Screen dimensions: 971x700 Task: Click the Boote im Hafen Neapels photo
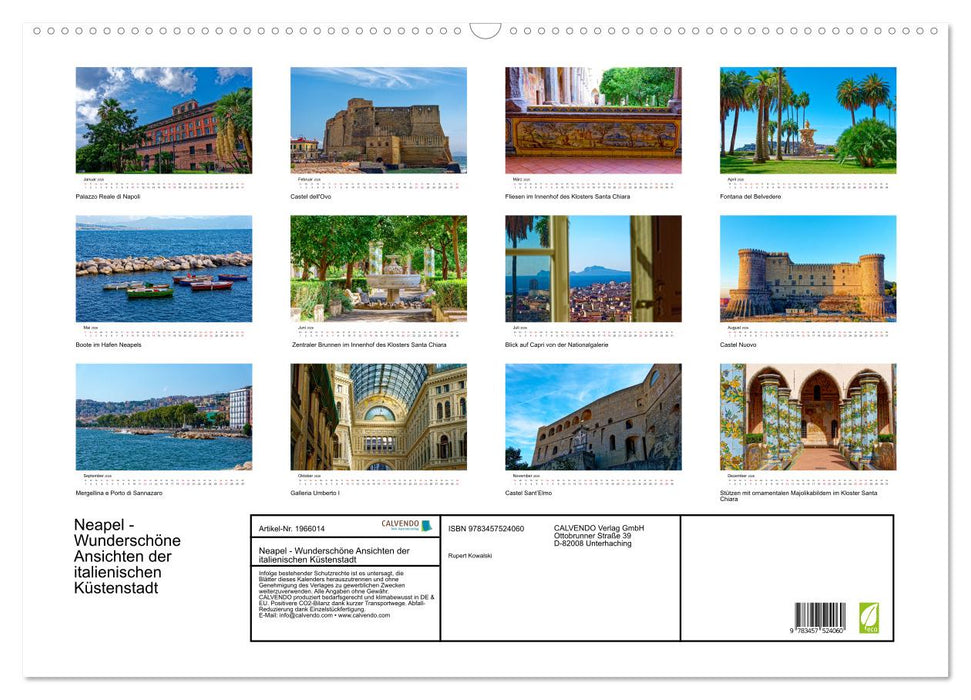click(x=164, y=268)
